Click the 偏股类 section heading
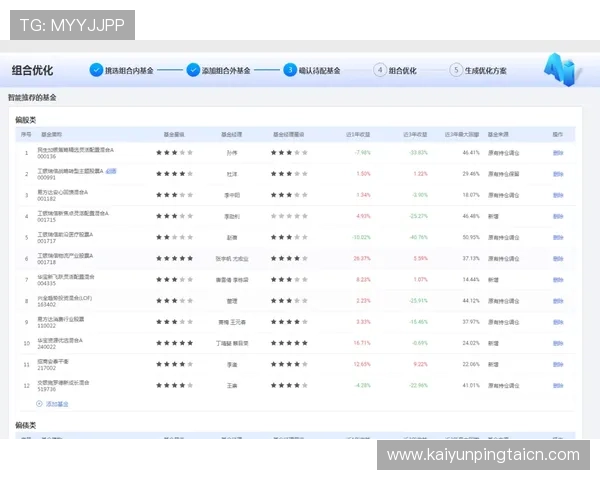Image resolution: width=600 pixels, height=480 pixels. 26,120
